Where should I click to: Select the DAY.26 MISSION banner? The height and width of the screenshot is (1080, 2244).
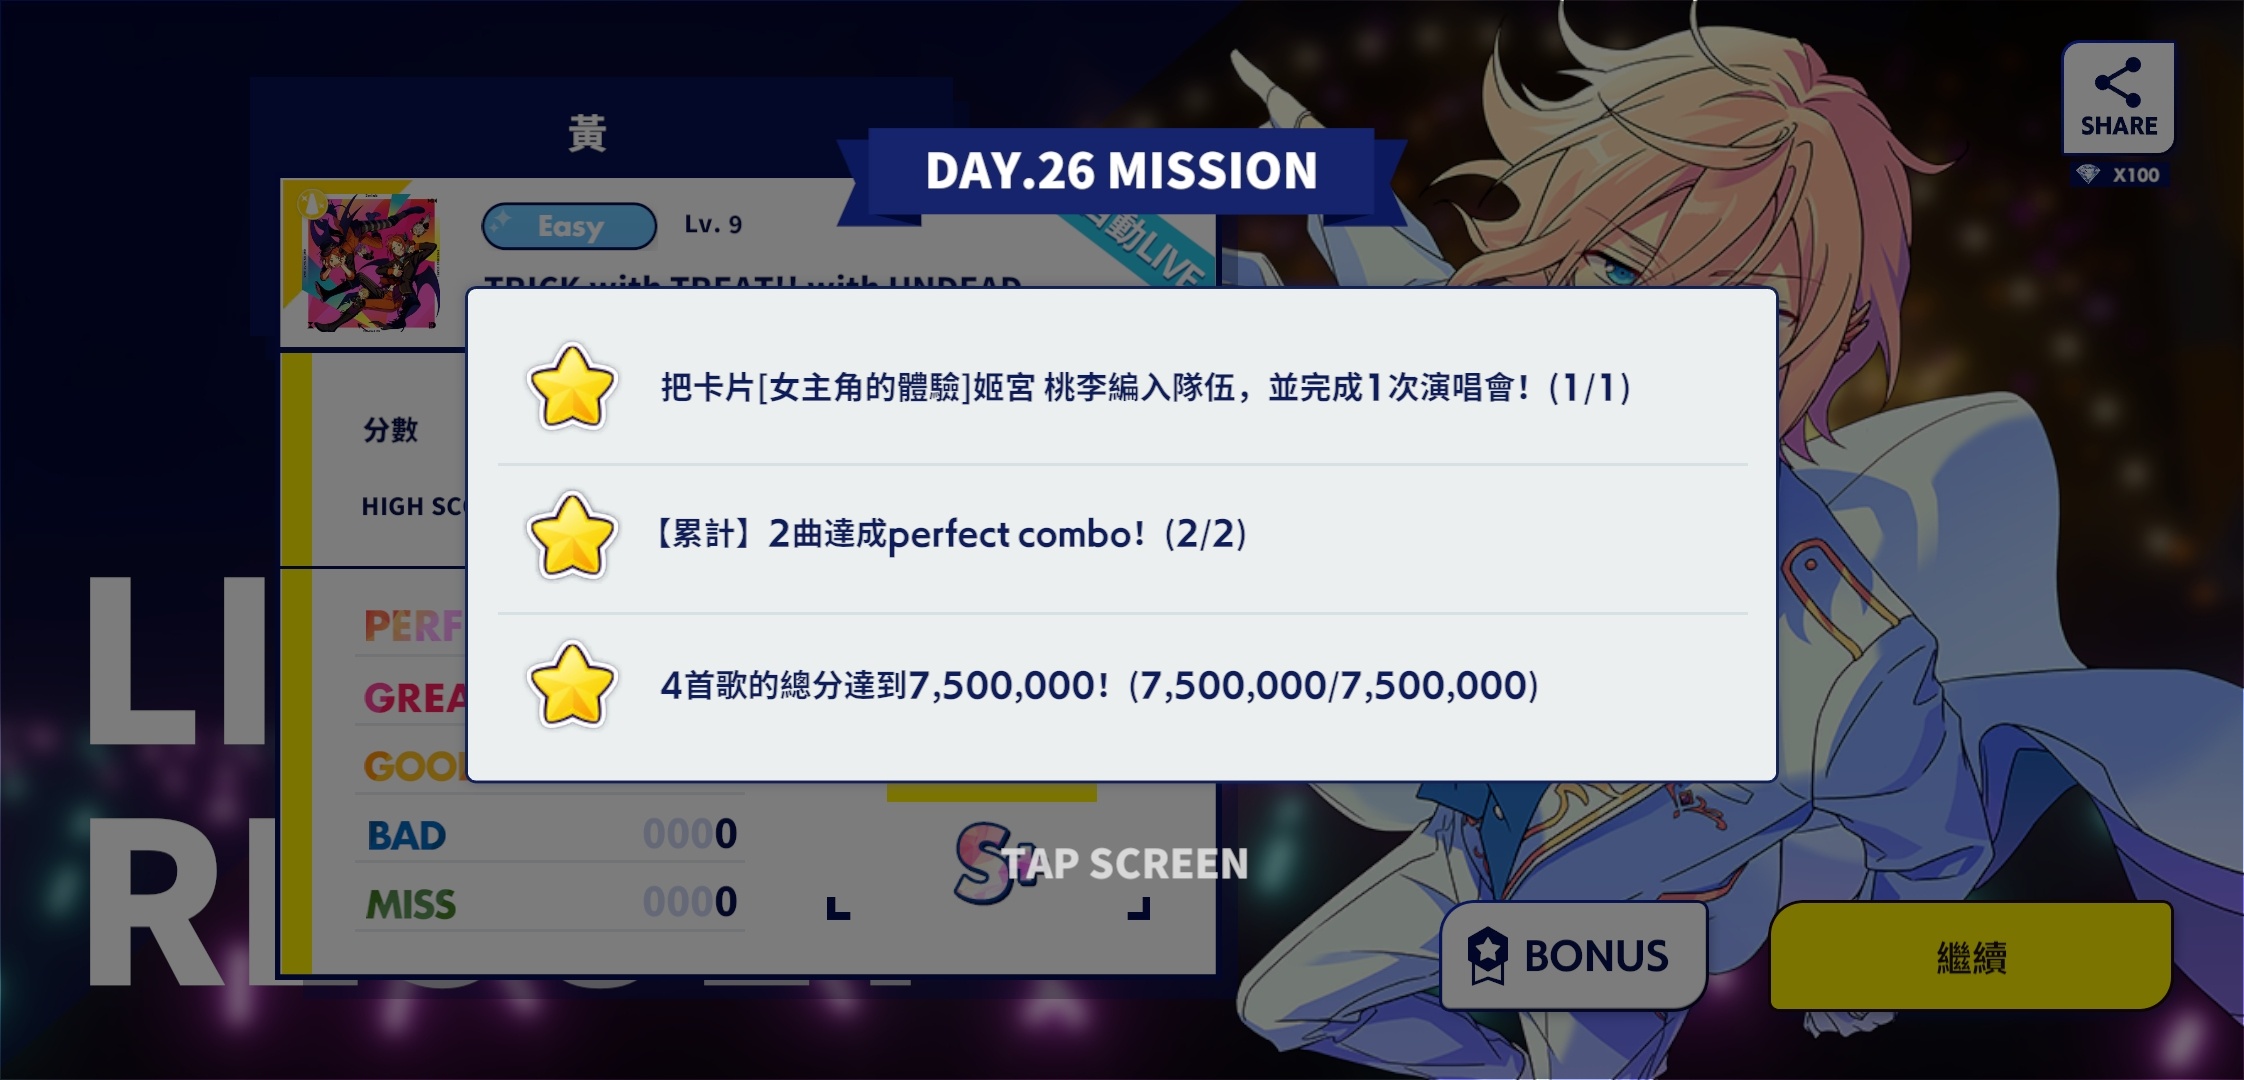tap(1121, 171)
